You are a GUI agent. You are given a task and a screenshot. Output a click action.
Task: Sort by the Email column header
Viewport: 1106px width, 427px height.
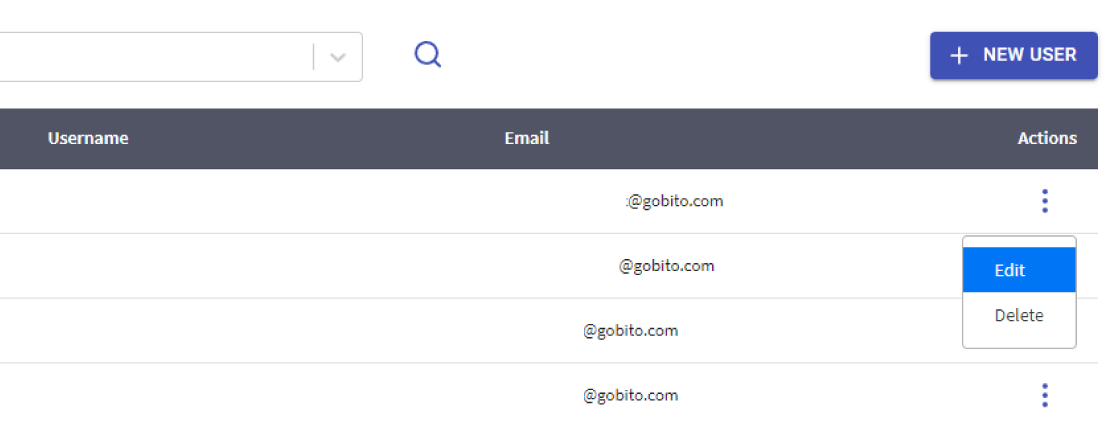pyautogui.click(x=527, y=138)
